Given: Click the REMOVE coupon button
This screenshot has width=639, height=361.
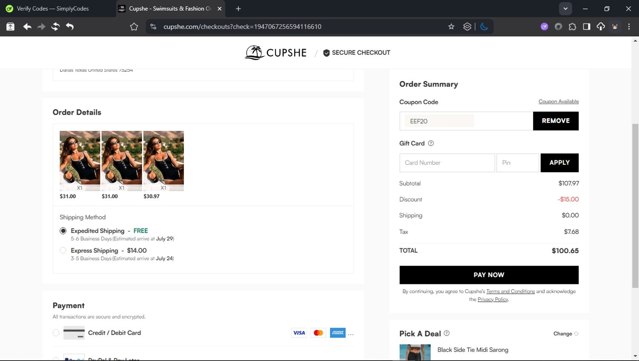Looking at the screenshot, I should 555,121.
